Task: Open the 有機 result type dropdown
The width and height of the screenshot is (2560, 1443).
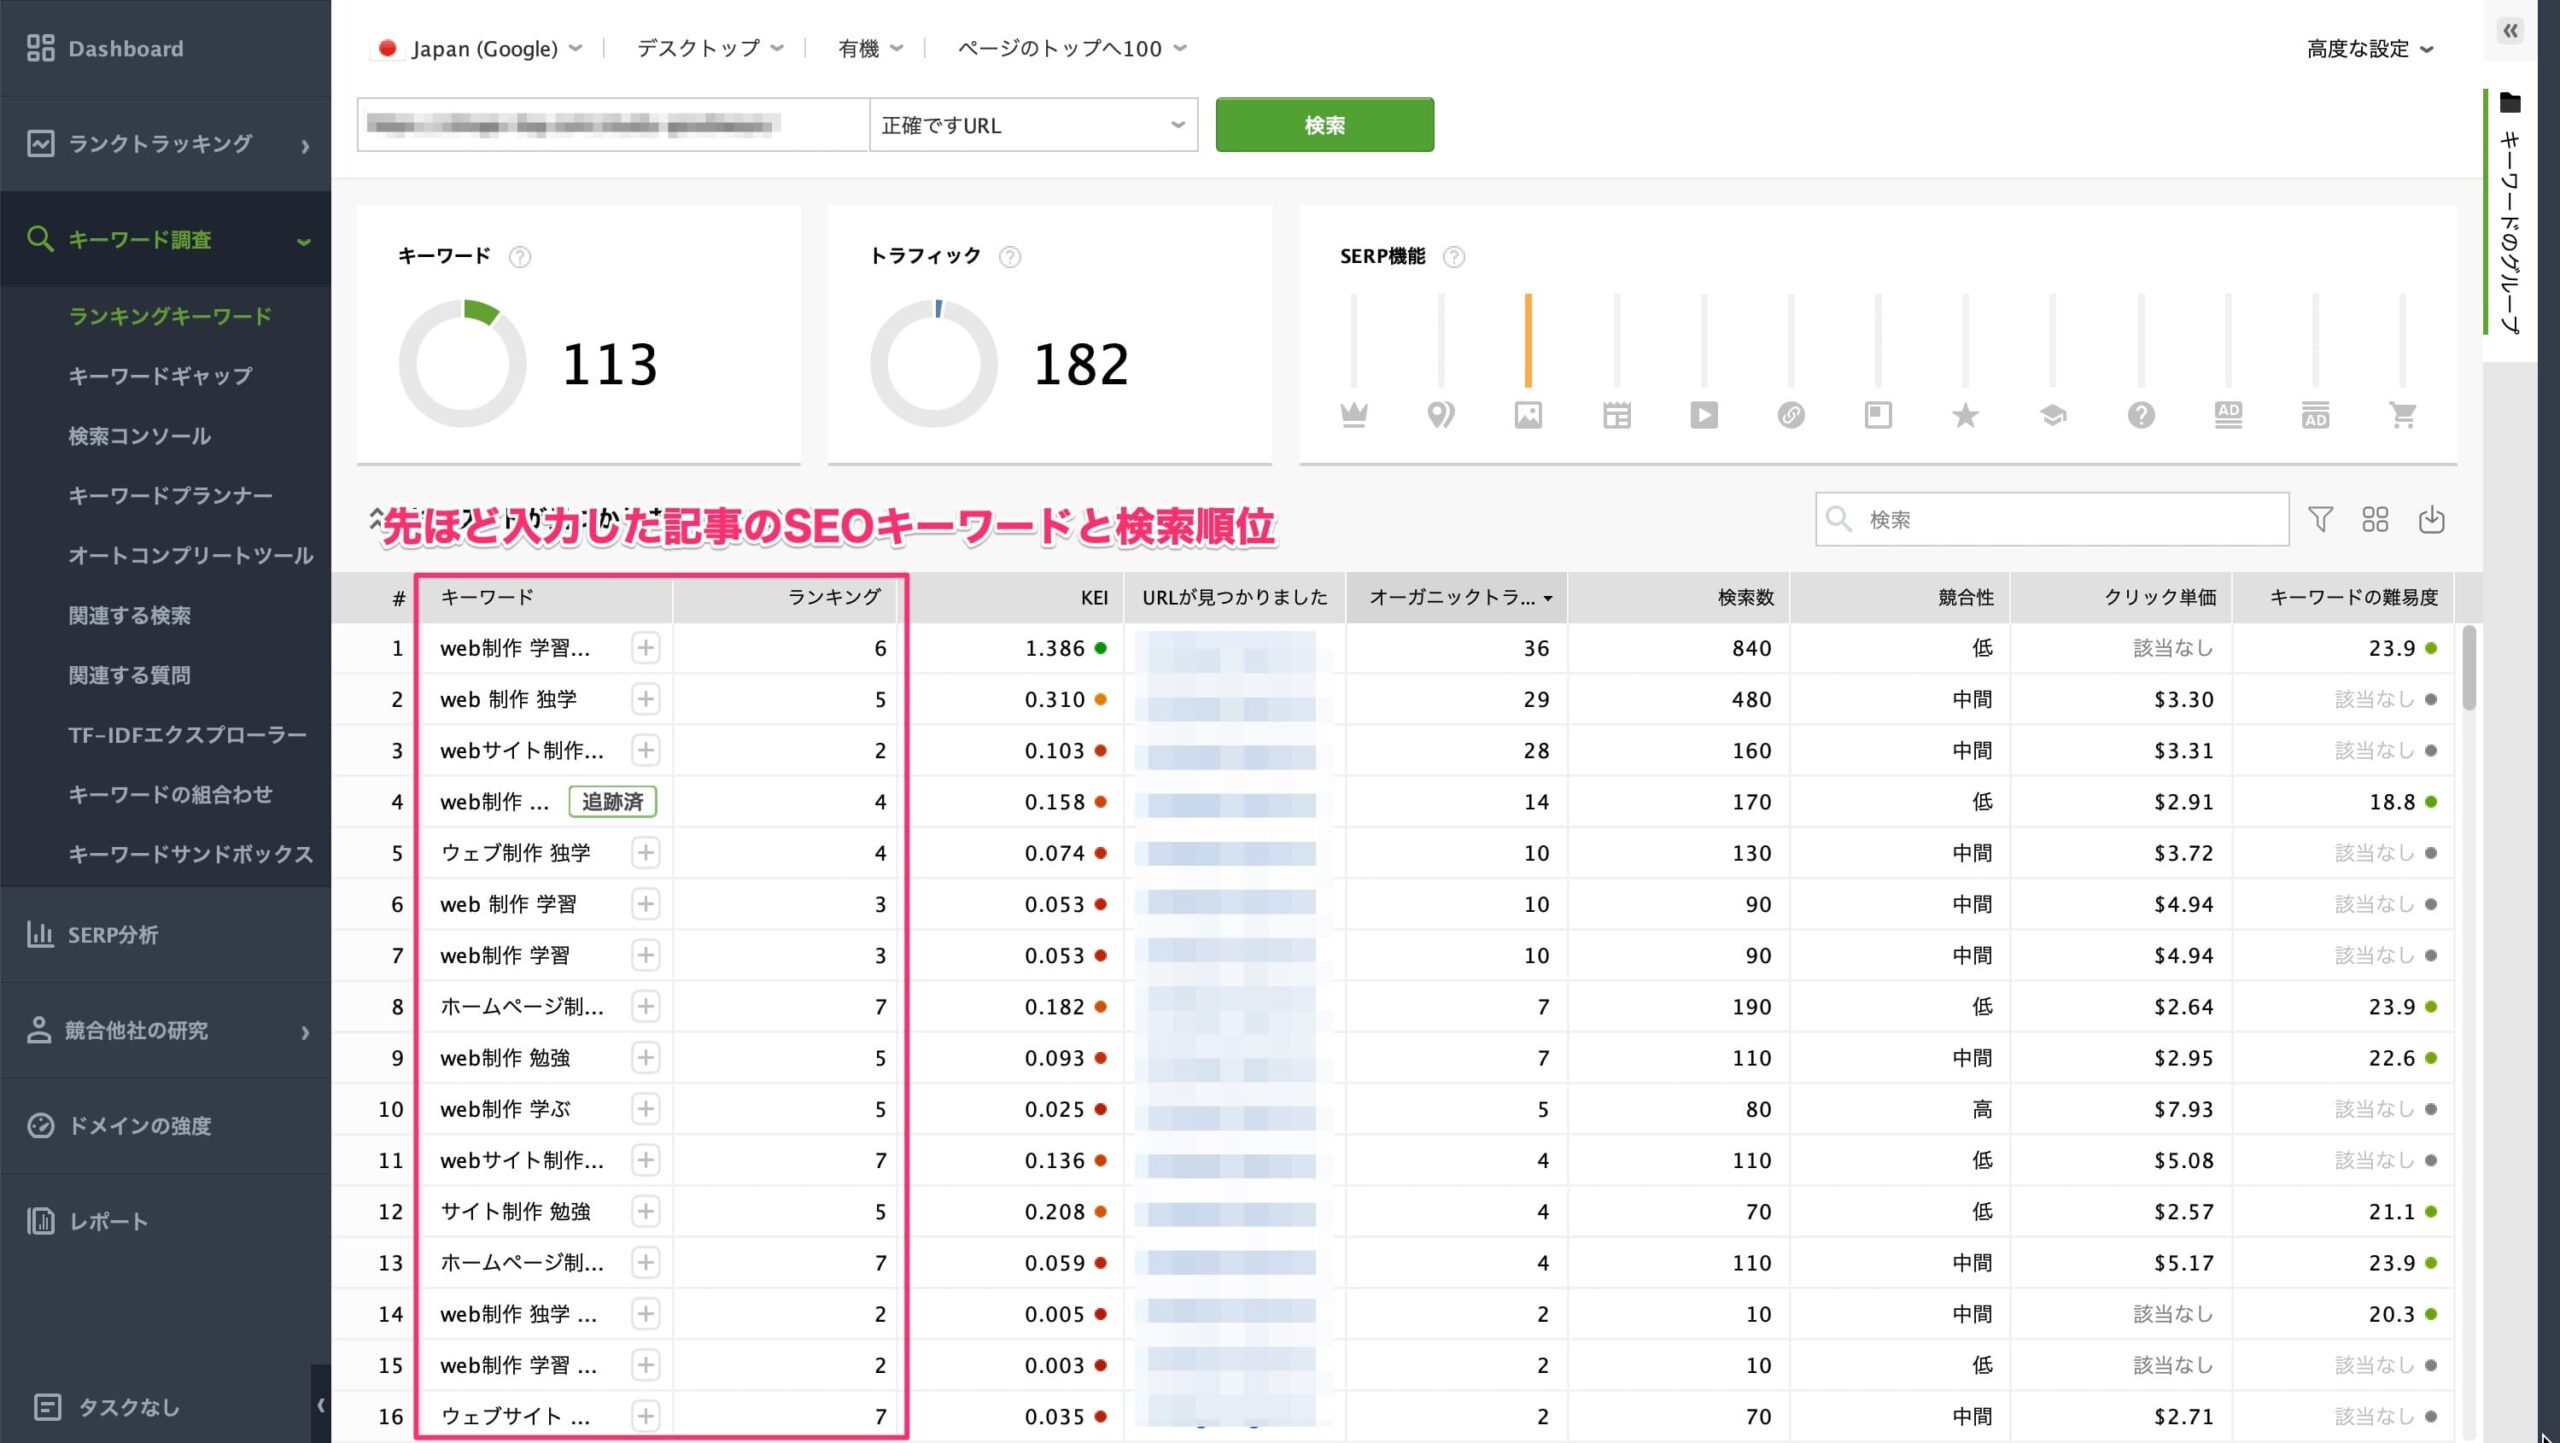Action: pos(870,48)
